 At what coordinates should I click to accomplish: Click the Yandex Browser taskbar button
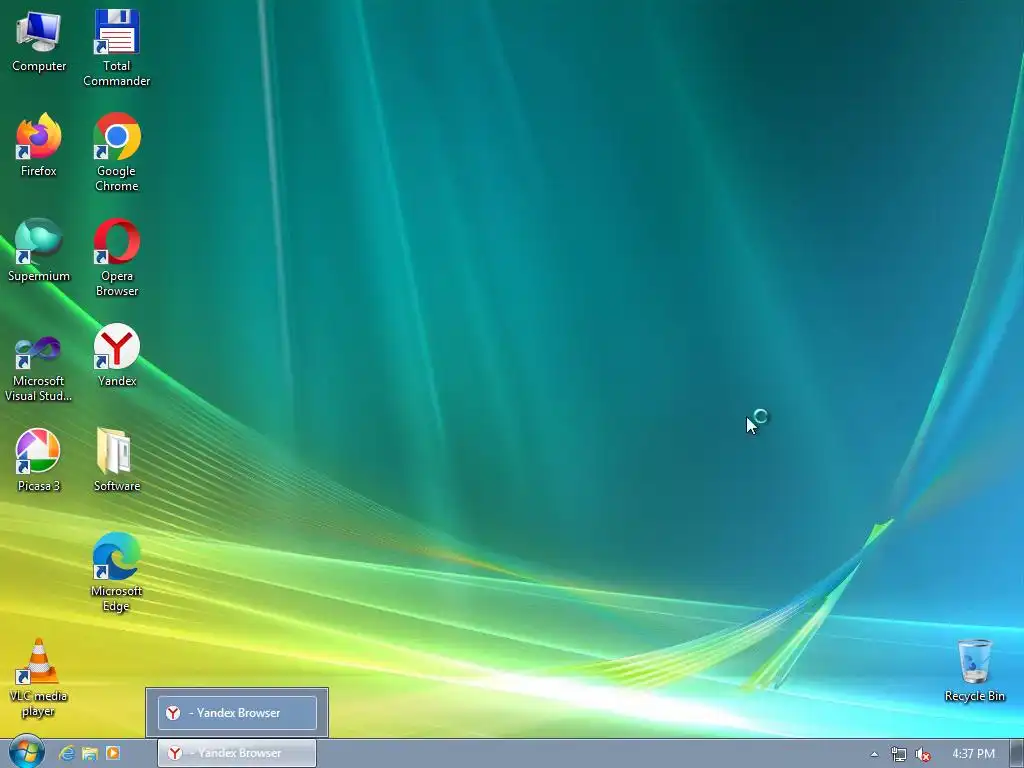click(x=236, y=753)
